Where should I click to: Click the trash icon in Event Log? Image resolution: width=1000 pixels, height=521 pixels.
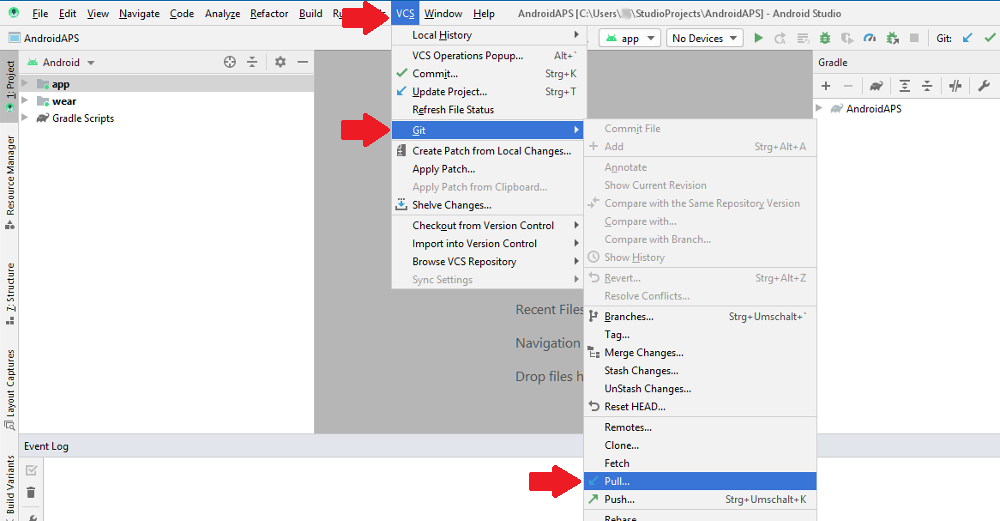click(31, 492)
